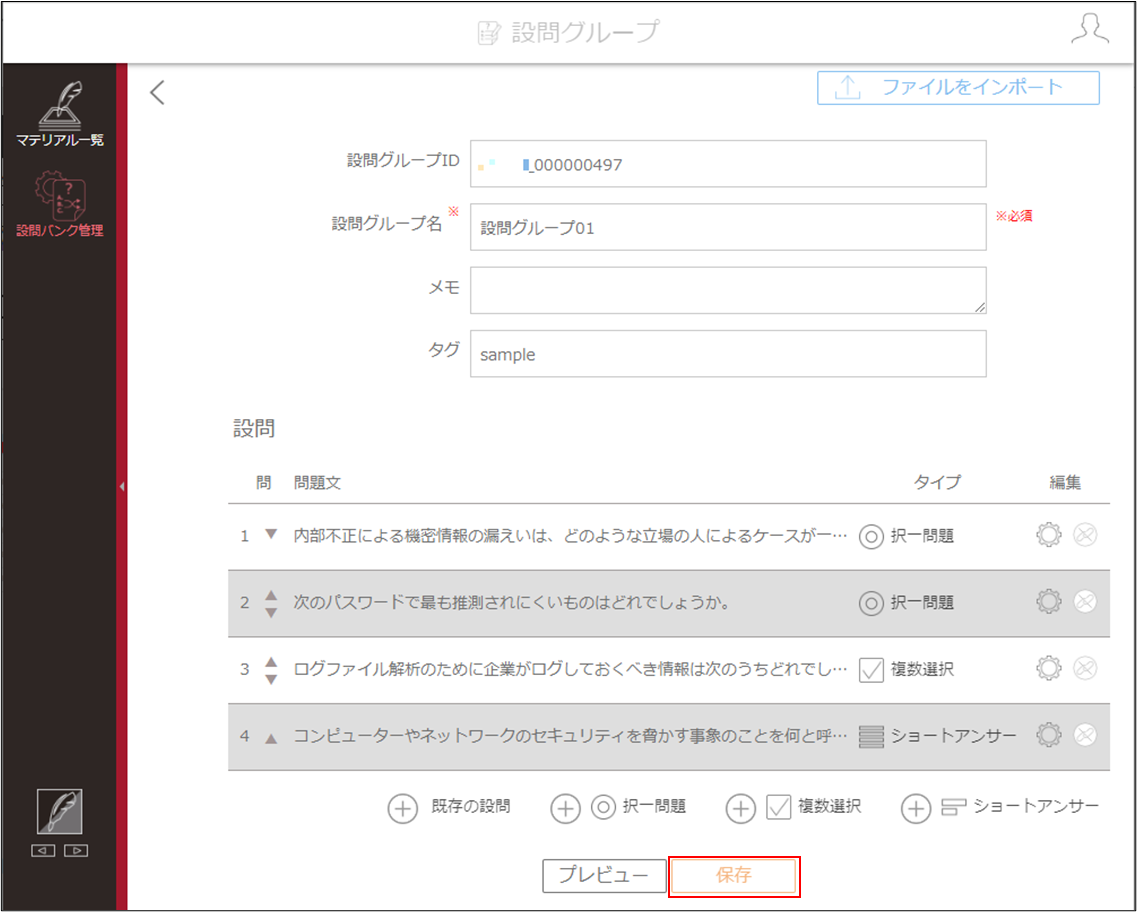Click the ファイルをインポート button
1137x912 pixels.
coord(958,88)
